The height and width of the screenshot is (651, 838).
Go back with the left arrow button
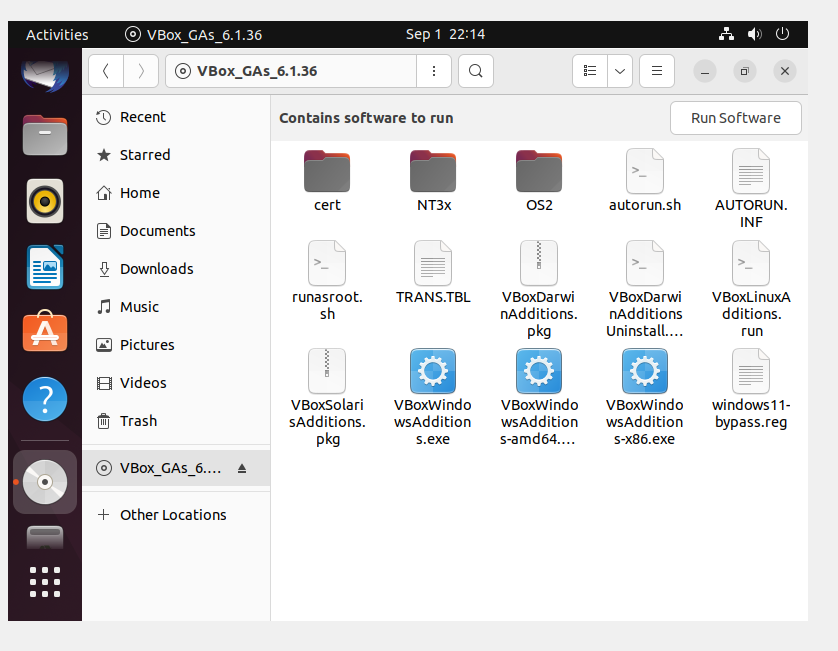pyautogui.click(x=106, y=71)
